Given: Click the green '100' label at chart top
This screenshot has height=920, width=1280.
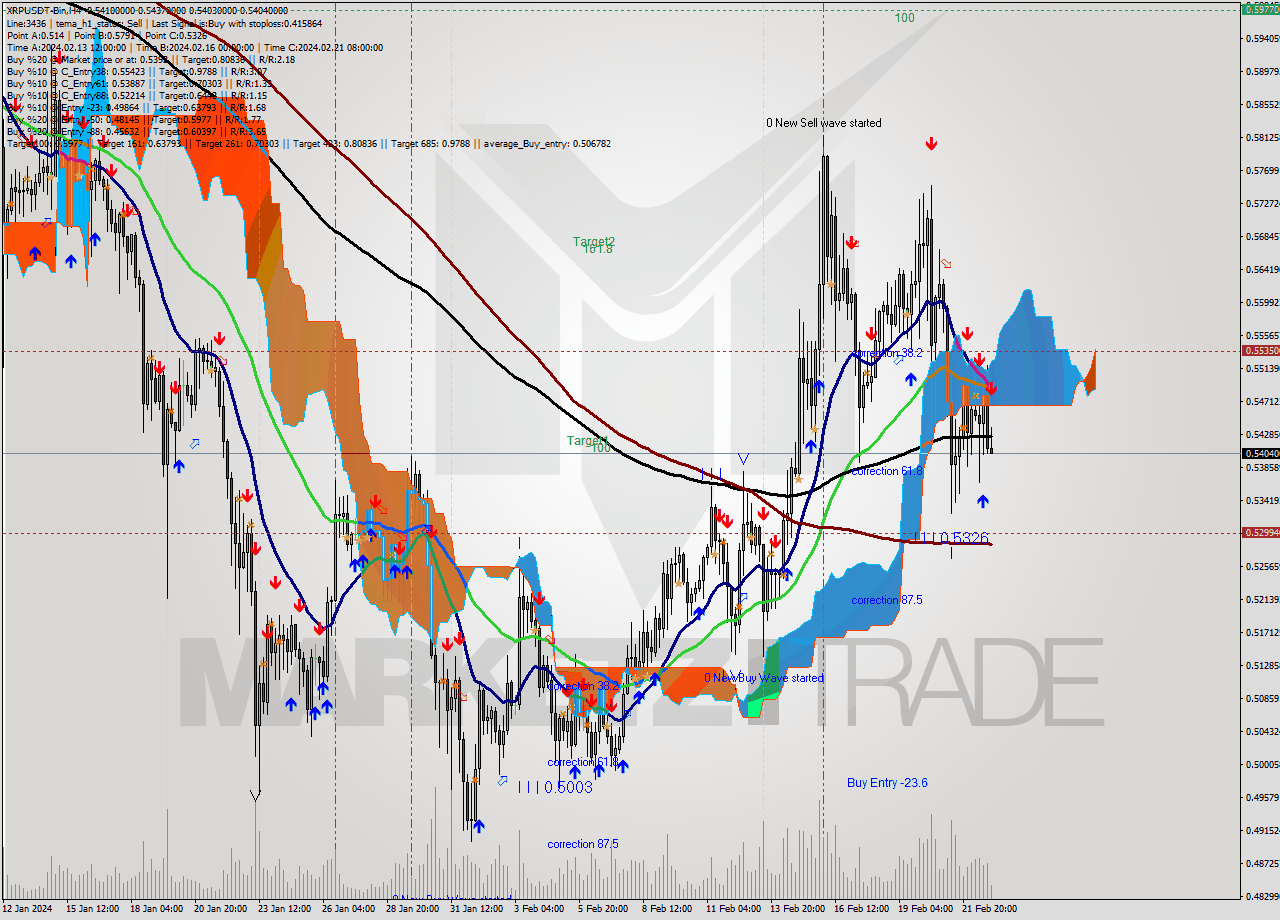Looking at the screenshot, I should [x=904, y=18].
